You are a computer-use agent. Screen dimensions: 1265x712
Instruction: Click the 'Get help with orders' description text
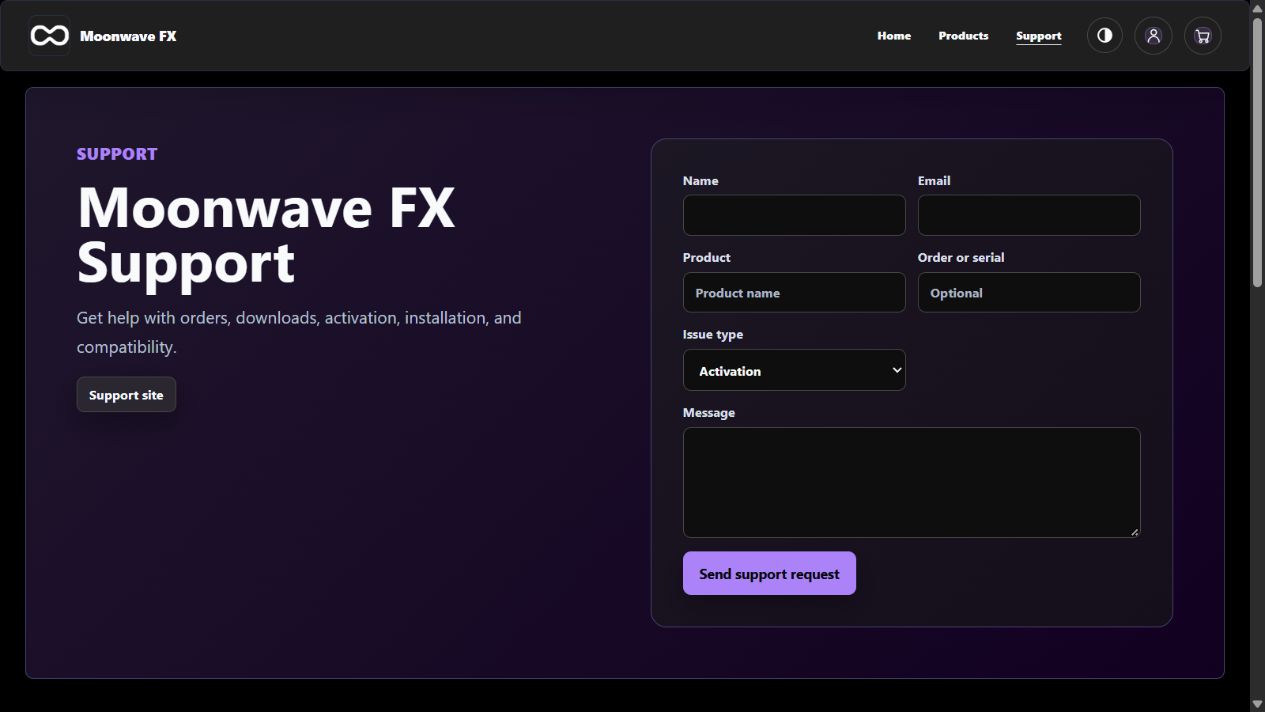[x=299, y=332]
